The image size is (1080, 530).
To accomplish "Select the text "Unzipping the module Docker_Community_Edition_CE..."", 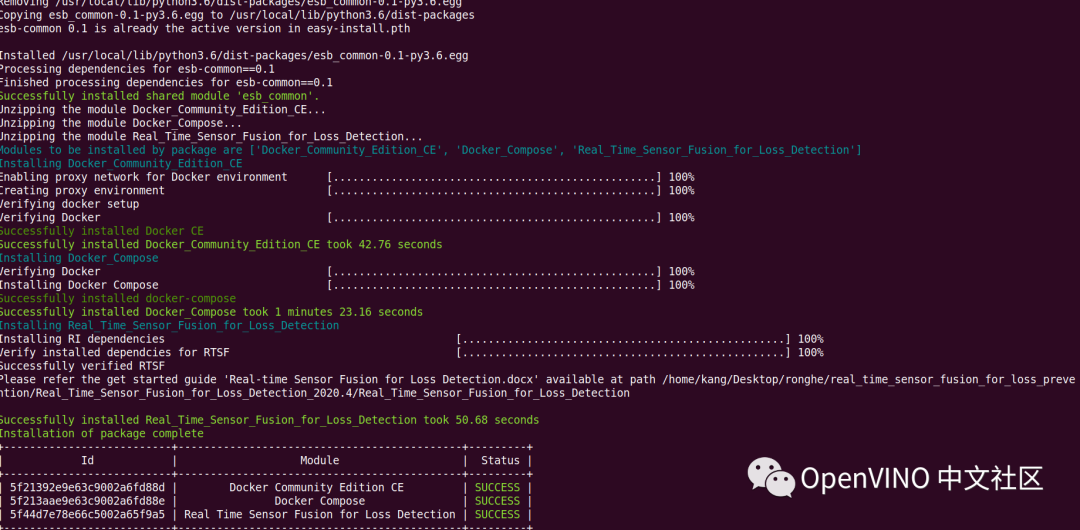I will point(163,110).
